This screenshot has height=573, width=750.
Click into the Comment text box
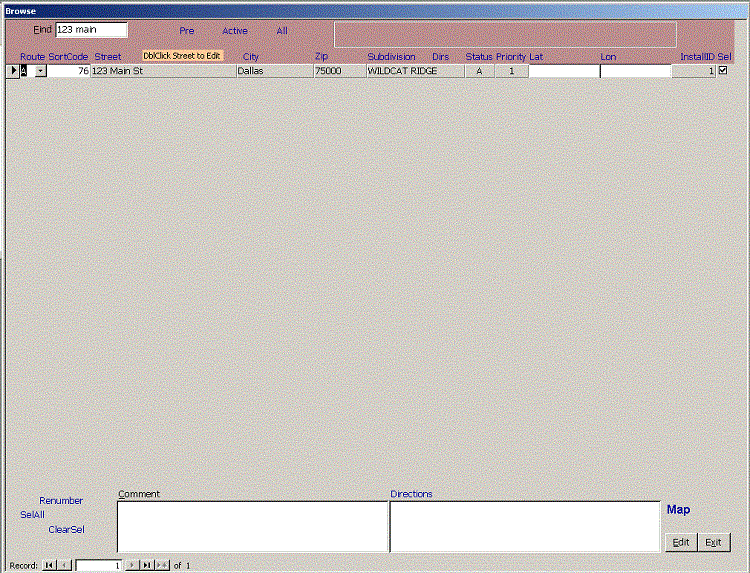[x=252, y=526]
